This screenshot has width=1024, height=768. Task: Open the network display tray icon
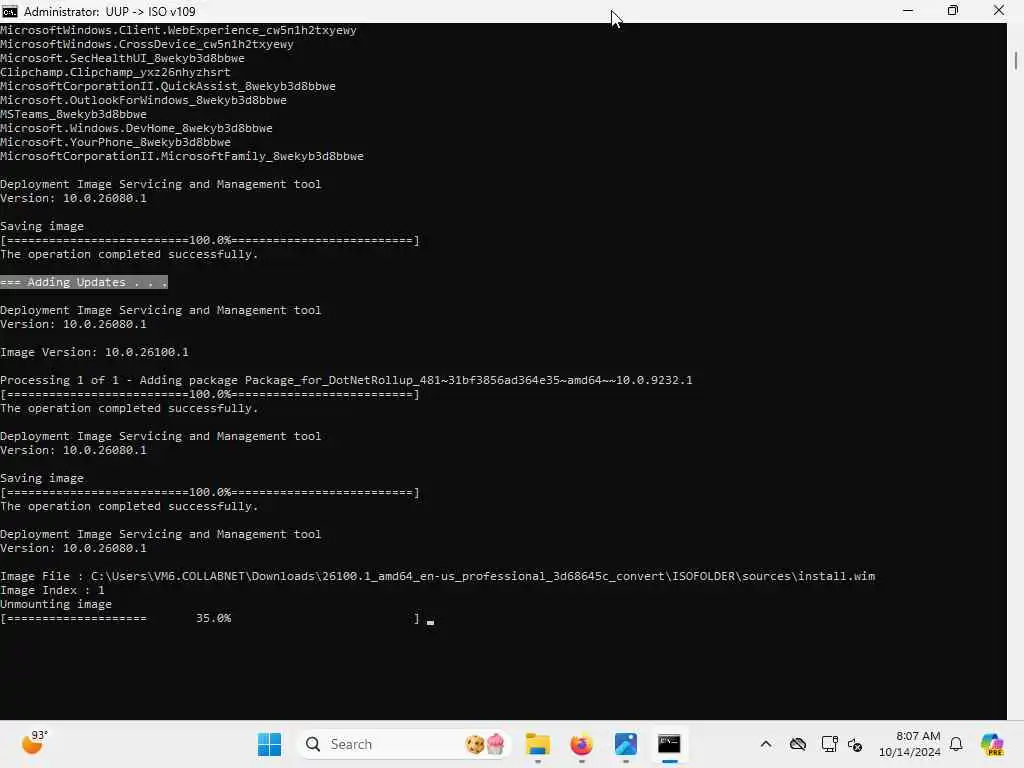tap(829, 744)
